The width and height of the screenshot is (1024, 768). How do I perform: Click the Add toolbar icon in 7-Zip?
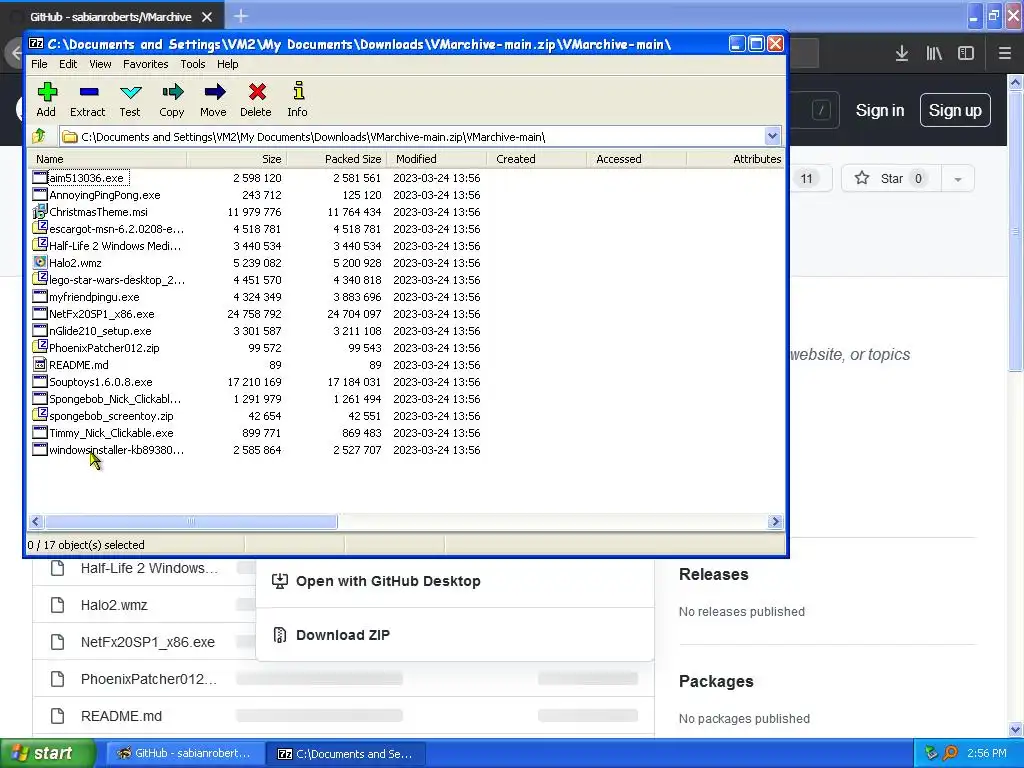click(x=47, y=92)
